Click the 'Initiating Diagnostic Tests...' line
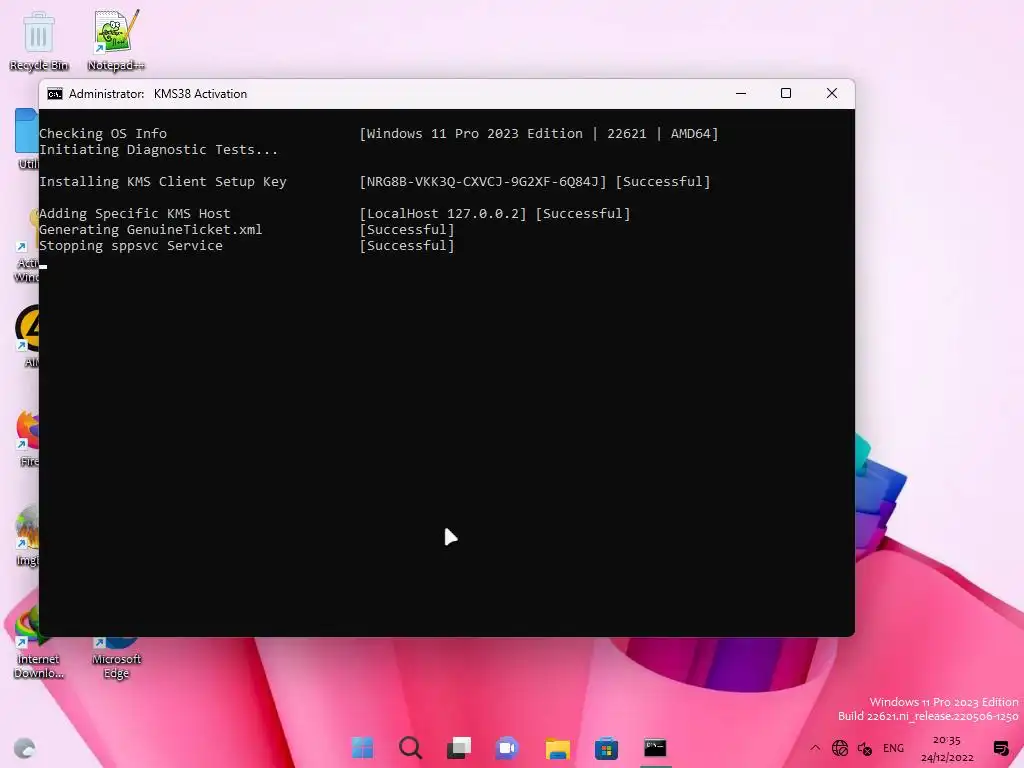The width and height of the screenshot is (1024, 768). tap(159, 150)
